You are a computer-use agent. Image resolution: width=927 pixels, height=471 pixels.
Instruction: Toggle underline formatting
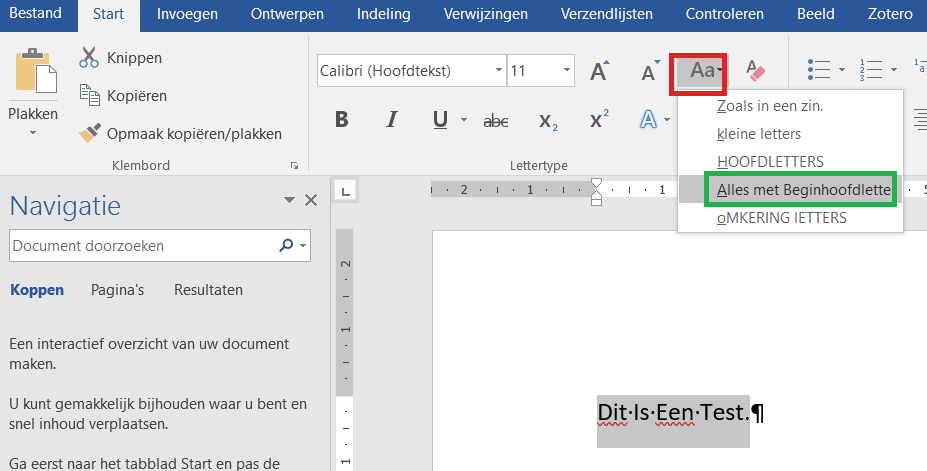pos(440,120)
